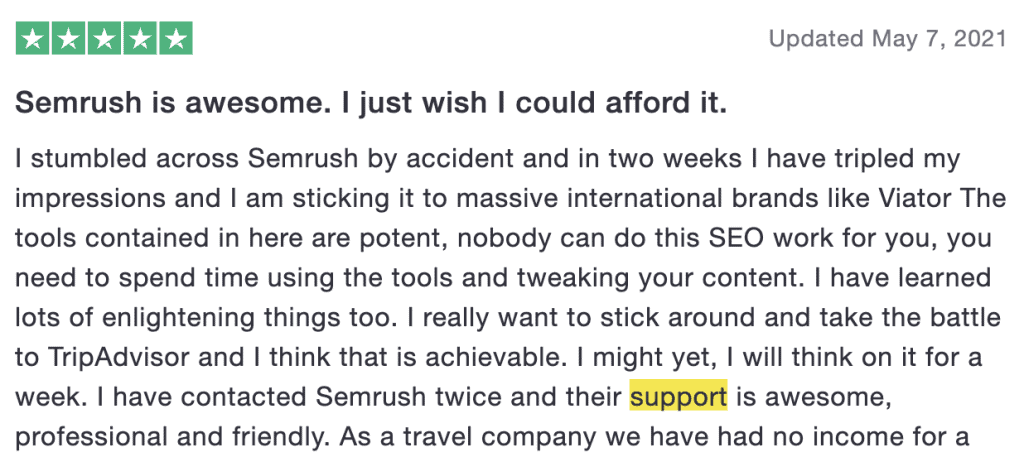Click the yellow highlighted word 'support'
Screen dimensions: 1024x457
tap(678, 396)
